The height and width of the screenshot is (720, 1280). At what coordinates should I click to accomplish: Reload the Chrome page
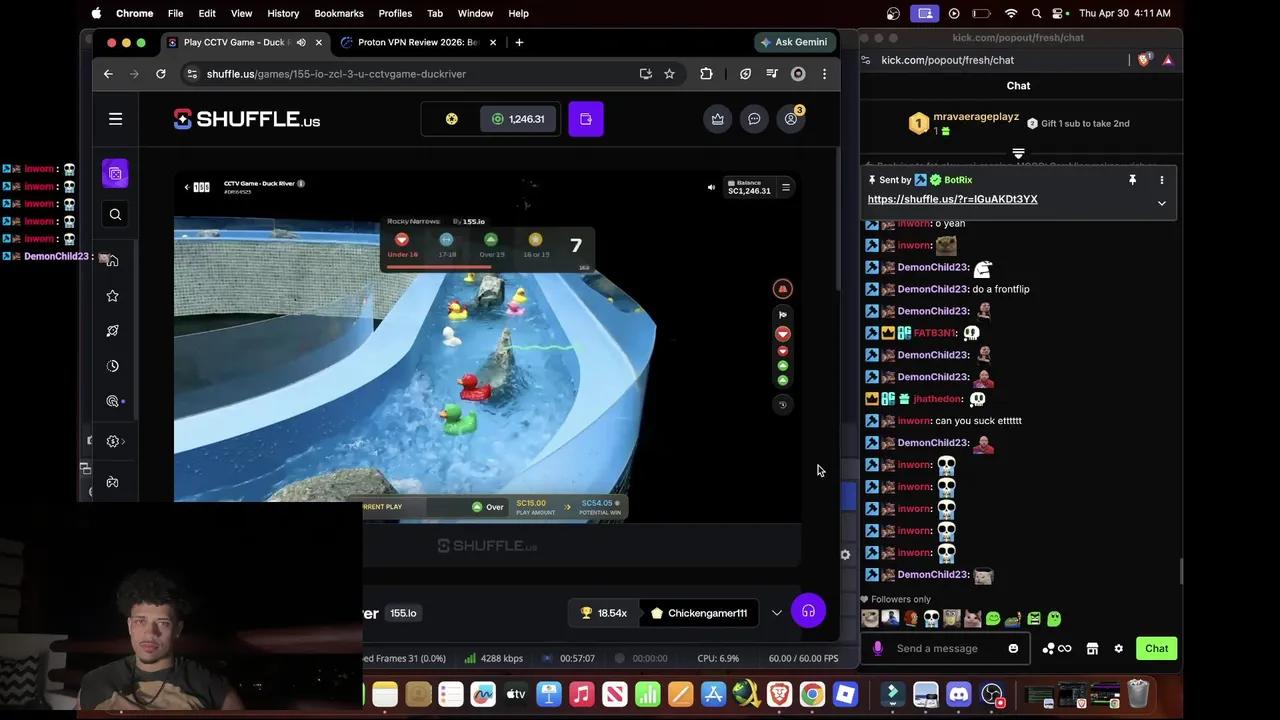point(160,74)
